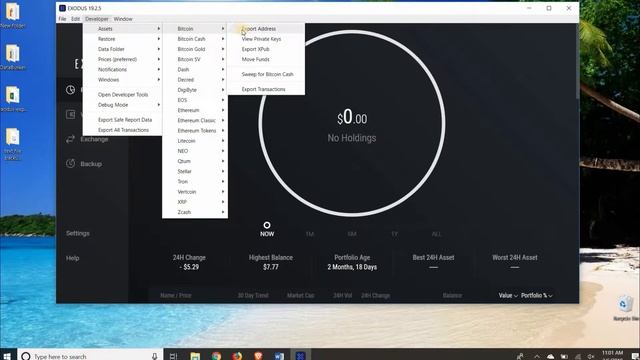Open the Recycle Bin on desktop

(x=625, y=308)
